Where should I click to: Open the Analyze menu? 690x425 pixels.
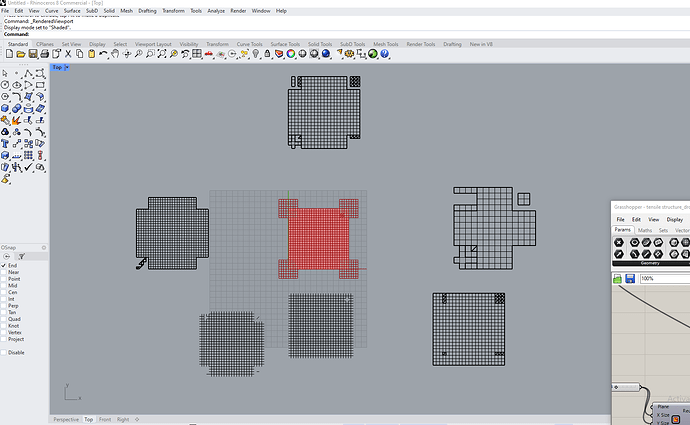click(x=216, y=11)
